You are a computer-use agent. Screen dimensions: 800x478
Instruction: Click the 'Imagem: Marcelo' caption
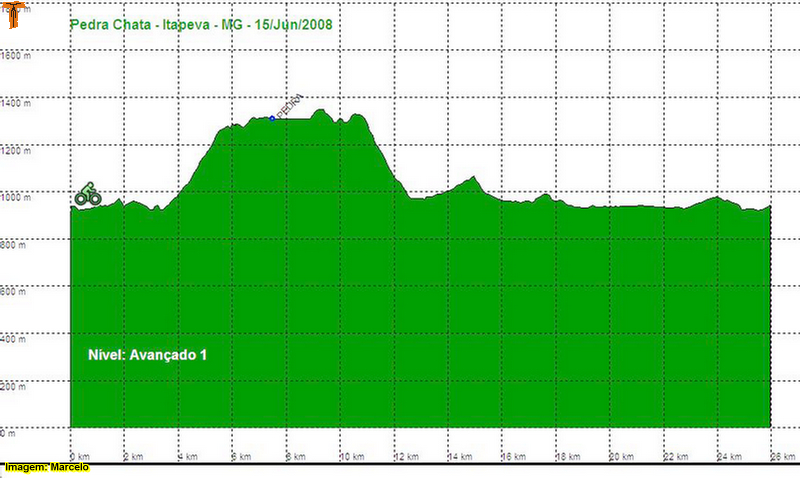(x=46, y=467)
